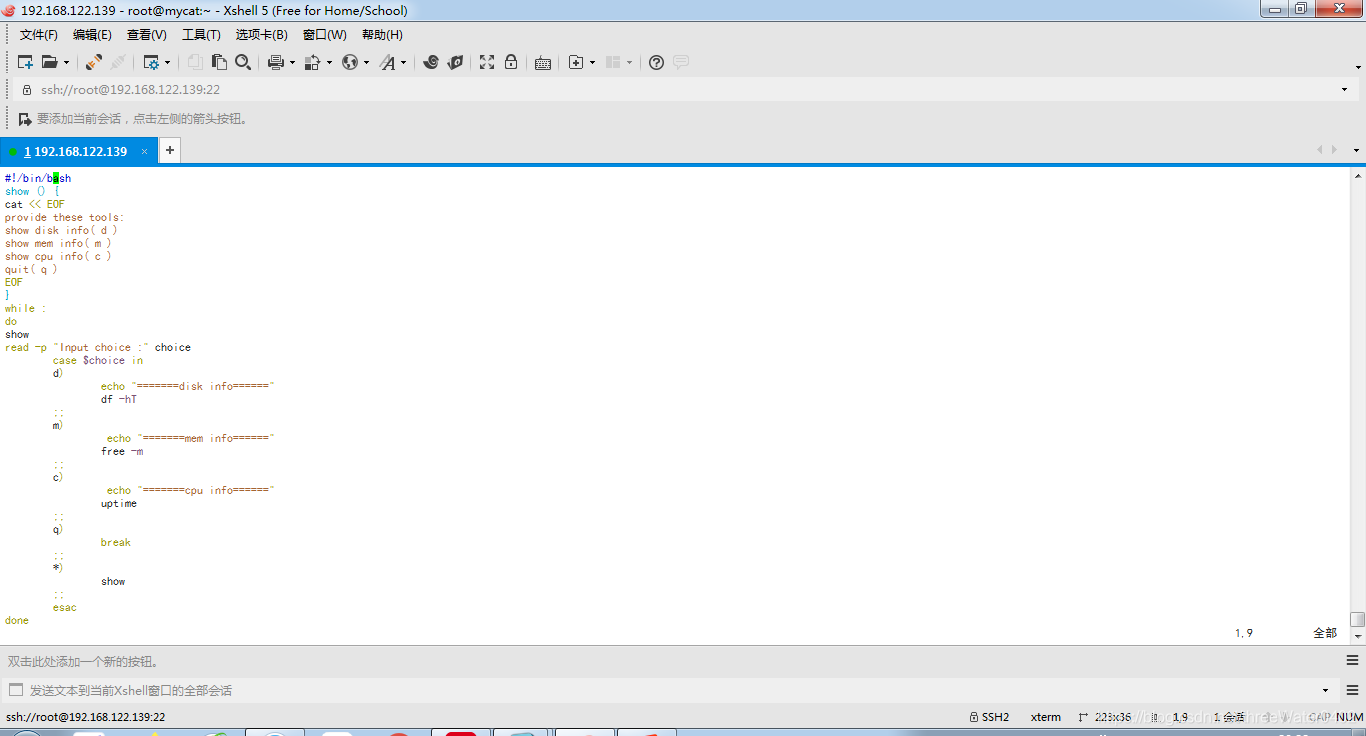Image resolution: width=1366 pixels, height=736 pixels.
Task: Click the compose bar text input
Action: point(670,690)
